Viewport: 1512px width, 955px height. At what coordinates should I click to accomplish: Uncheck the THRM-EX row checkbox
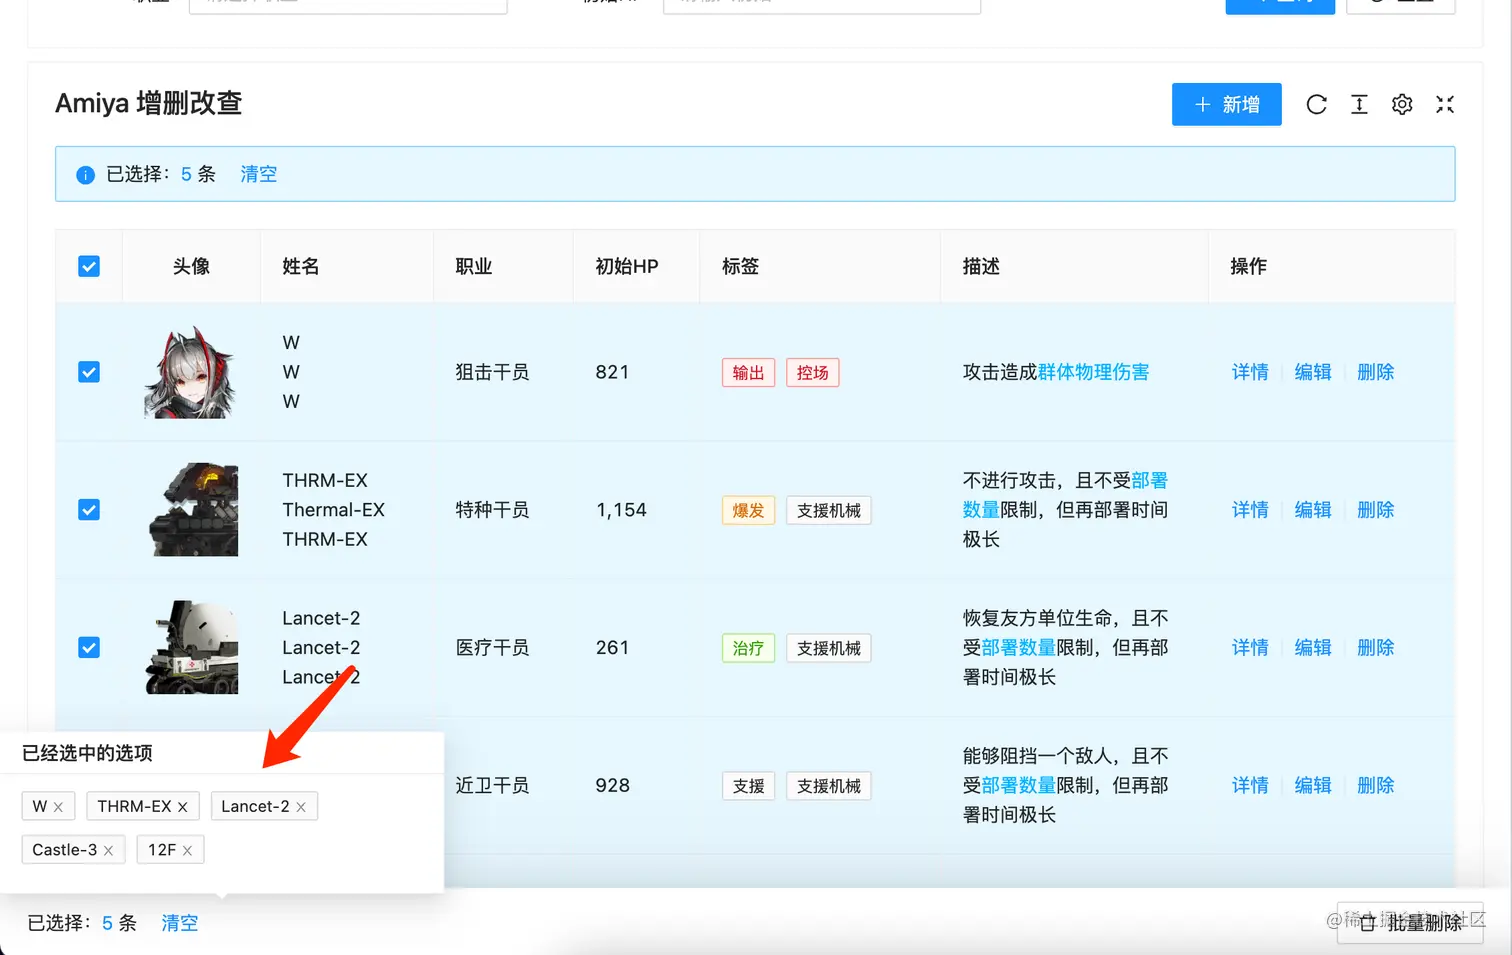89,510
